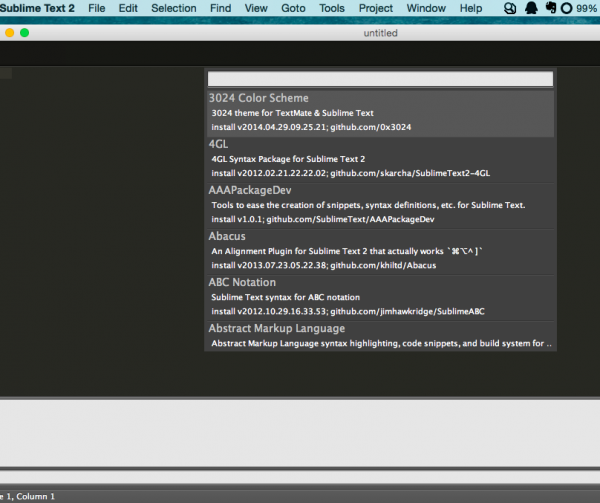Click the 4GL Syntax Package description line
Viewport: 600px width, 503px height.
click(x=288, y=159)
